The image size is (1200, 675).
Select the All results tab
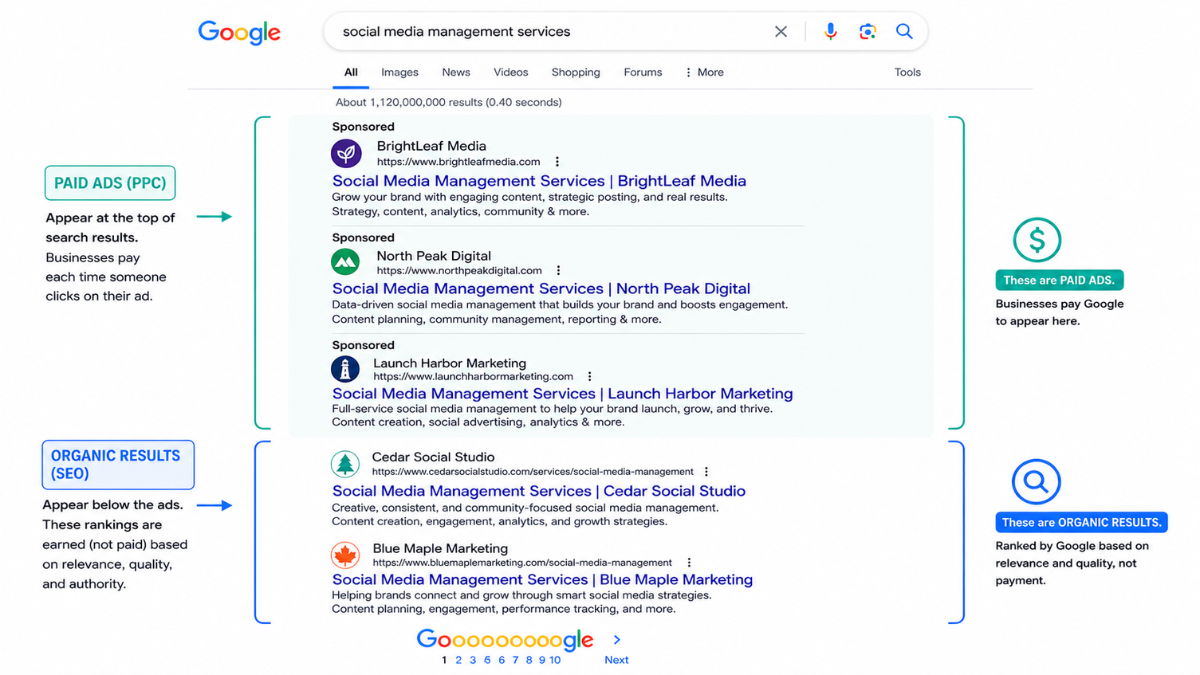click(351, 72)
